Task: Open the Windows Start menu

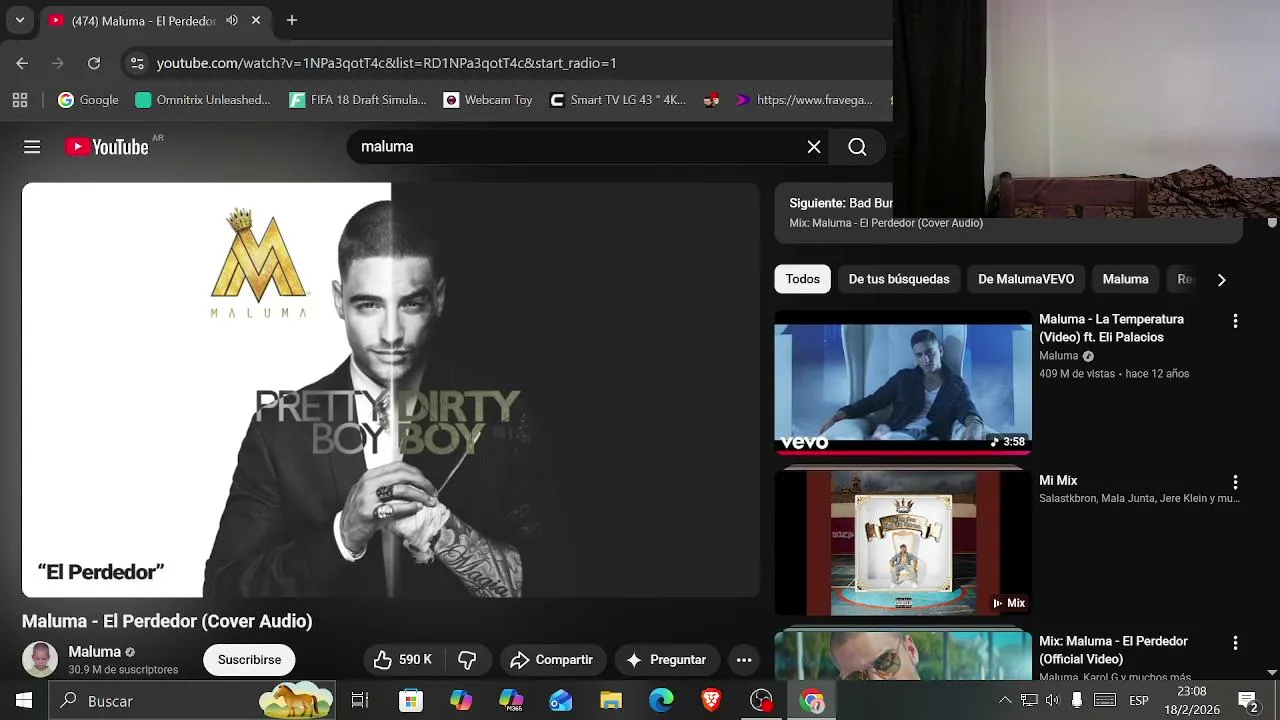Action: click(24, 701)
